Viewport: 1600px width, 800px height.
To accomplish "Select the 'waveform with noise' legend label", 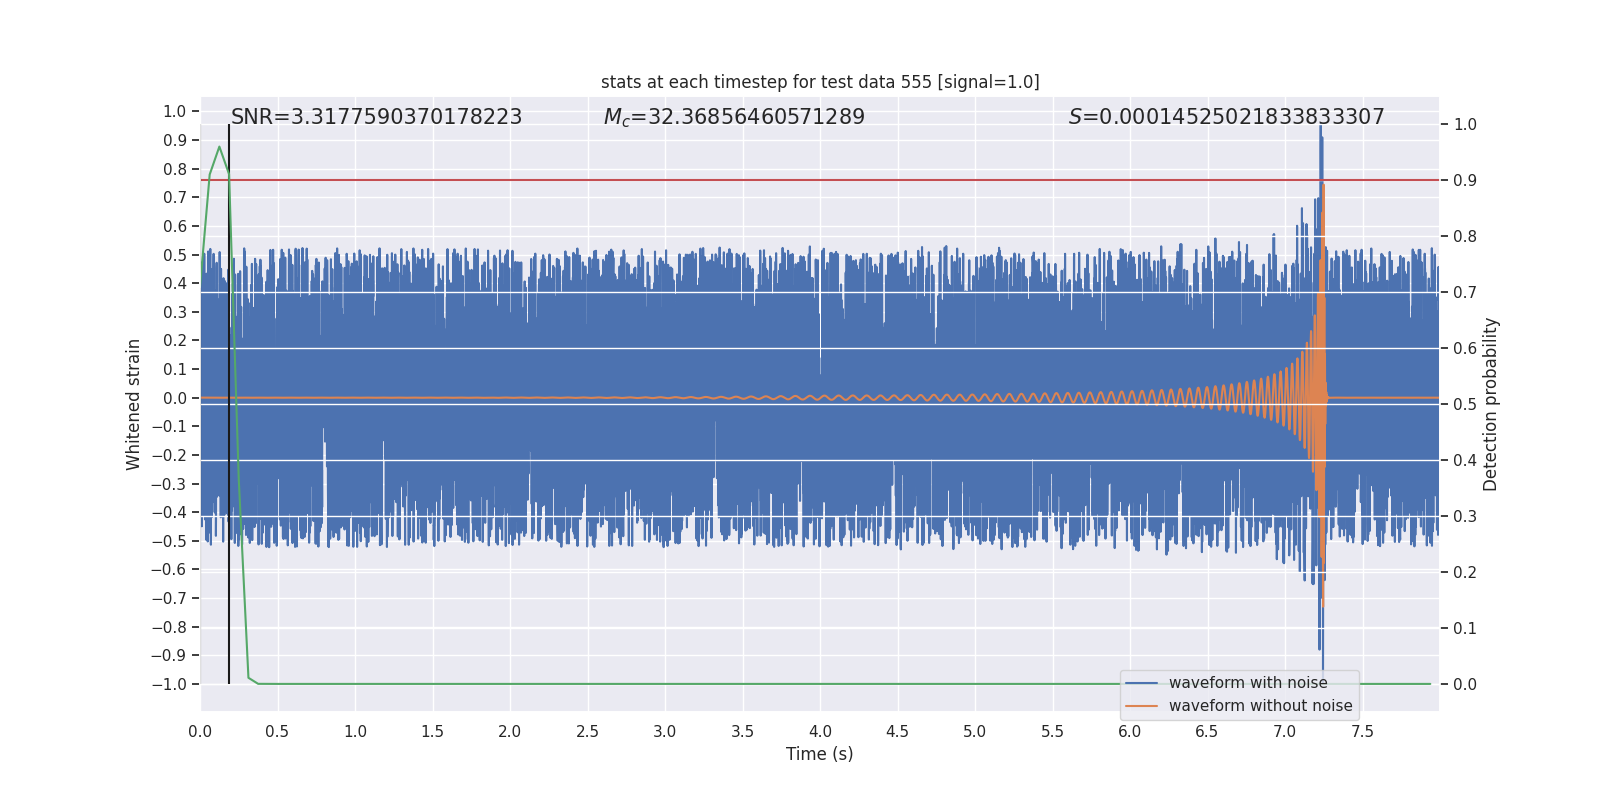I will tap(1248, 683).
